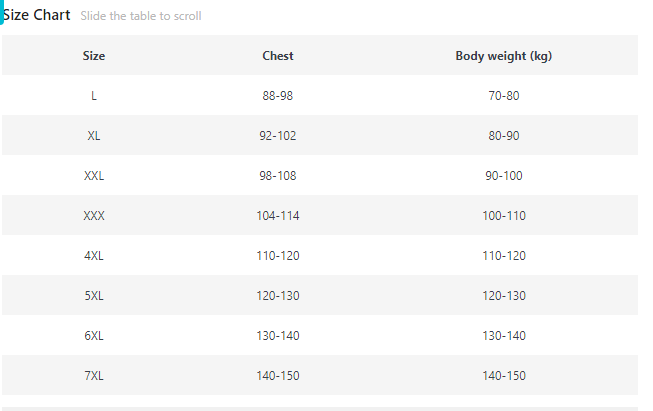Select chest value 98-108
The width and height of the screenshot is (653, 411).
pos(278,176)
